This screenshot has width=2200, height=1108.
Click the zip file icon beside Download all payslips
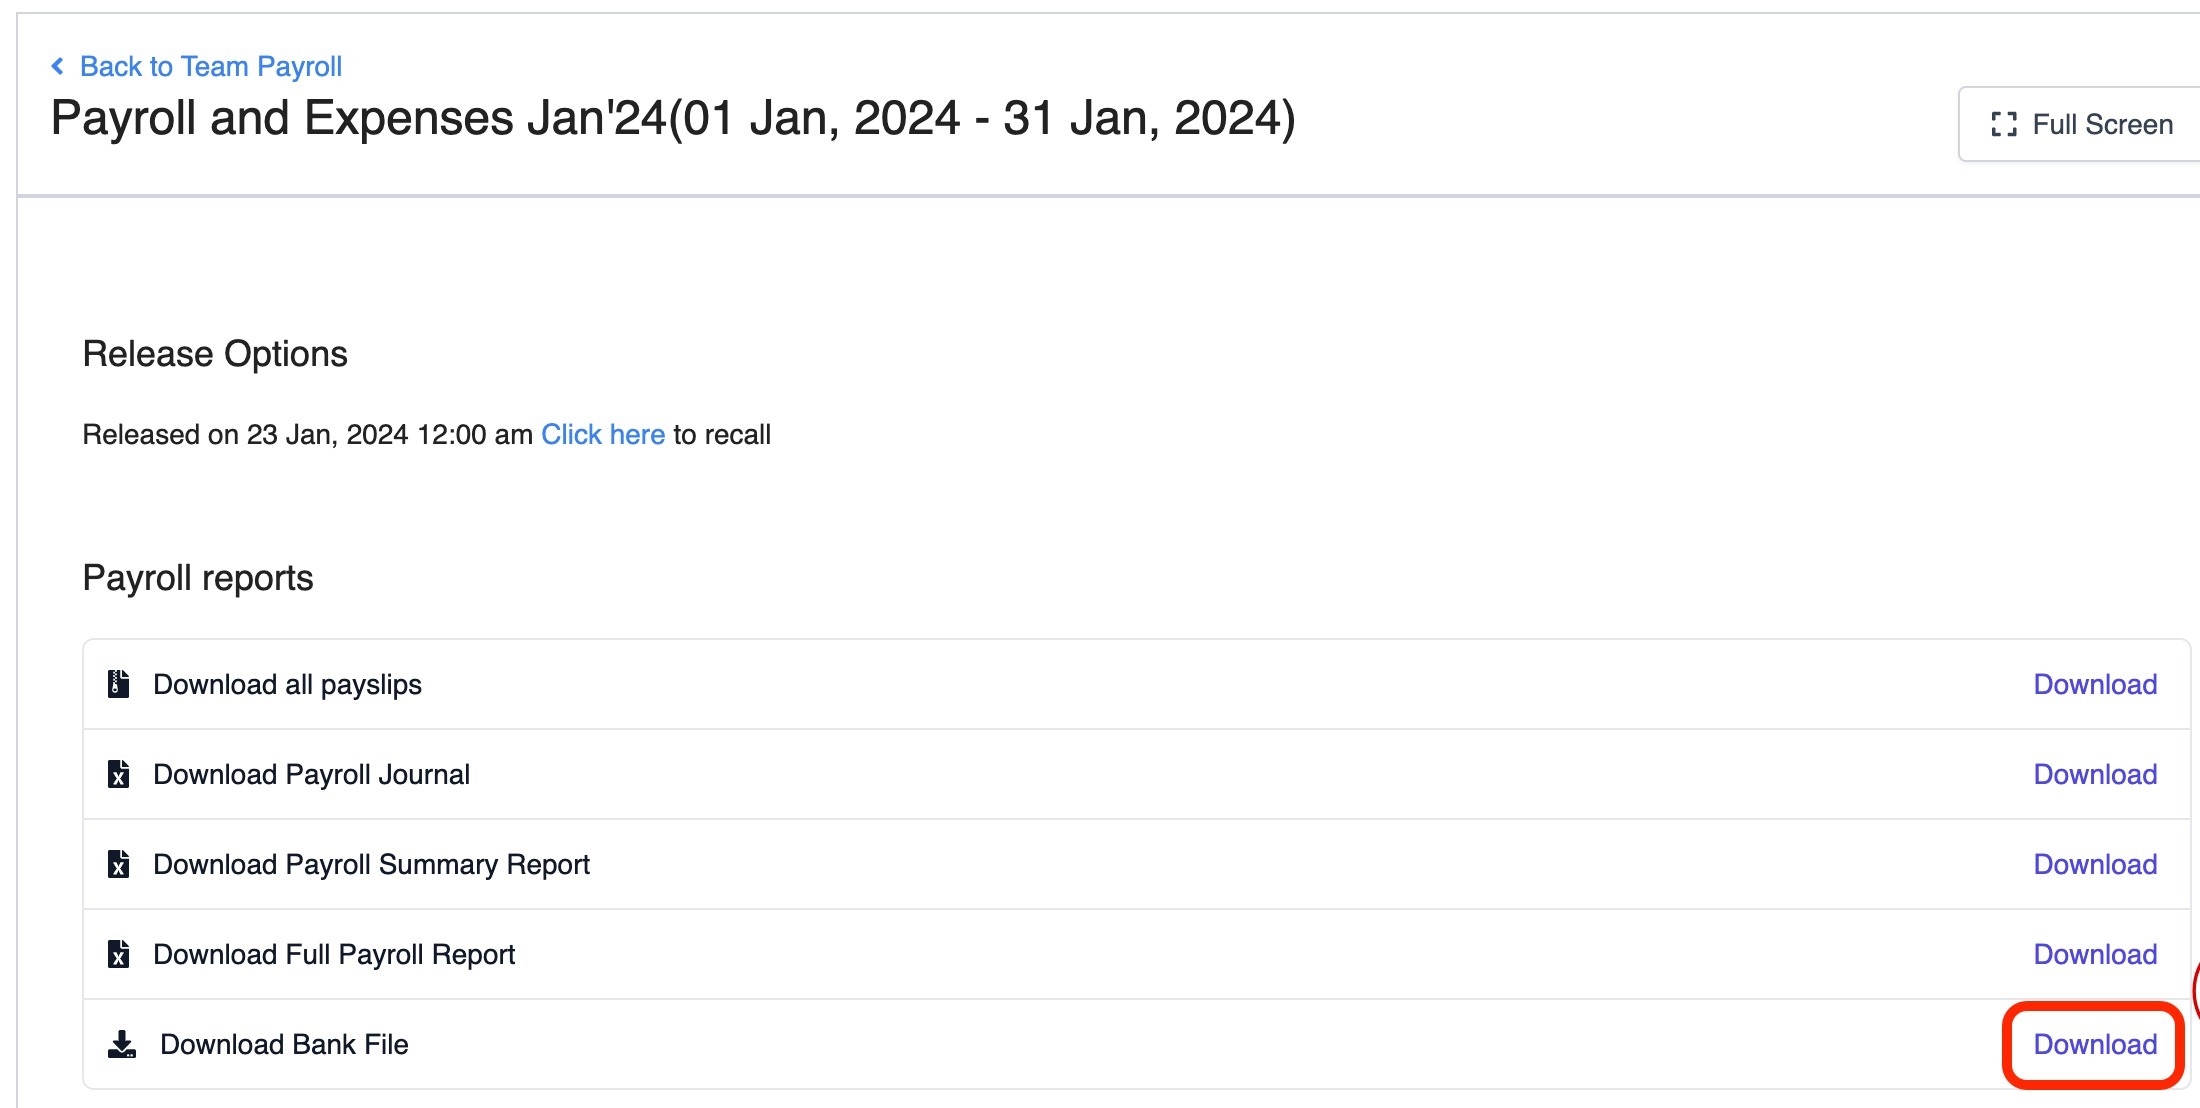point(119,684)
